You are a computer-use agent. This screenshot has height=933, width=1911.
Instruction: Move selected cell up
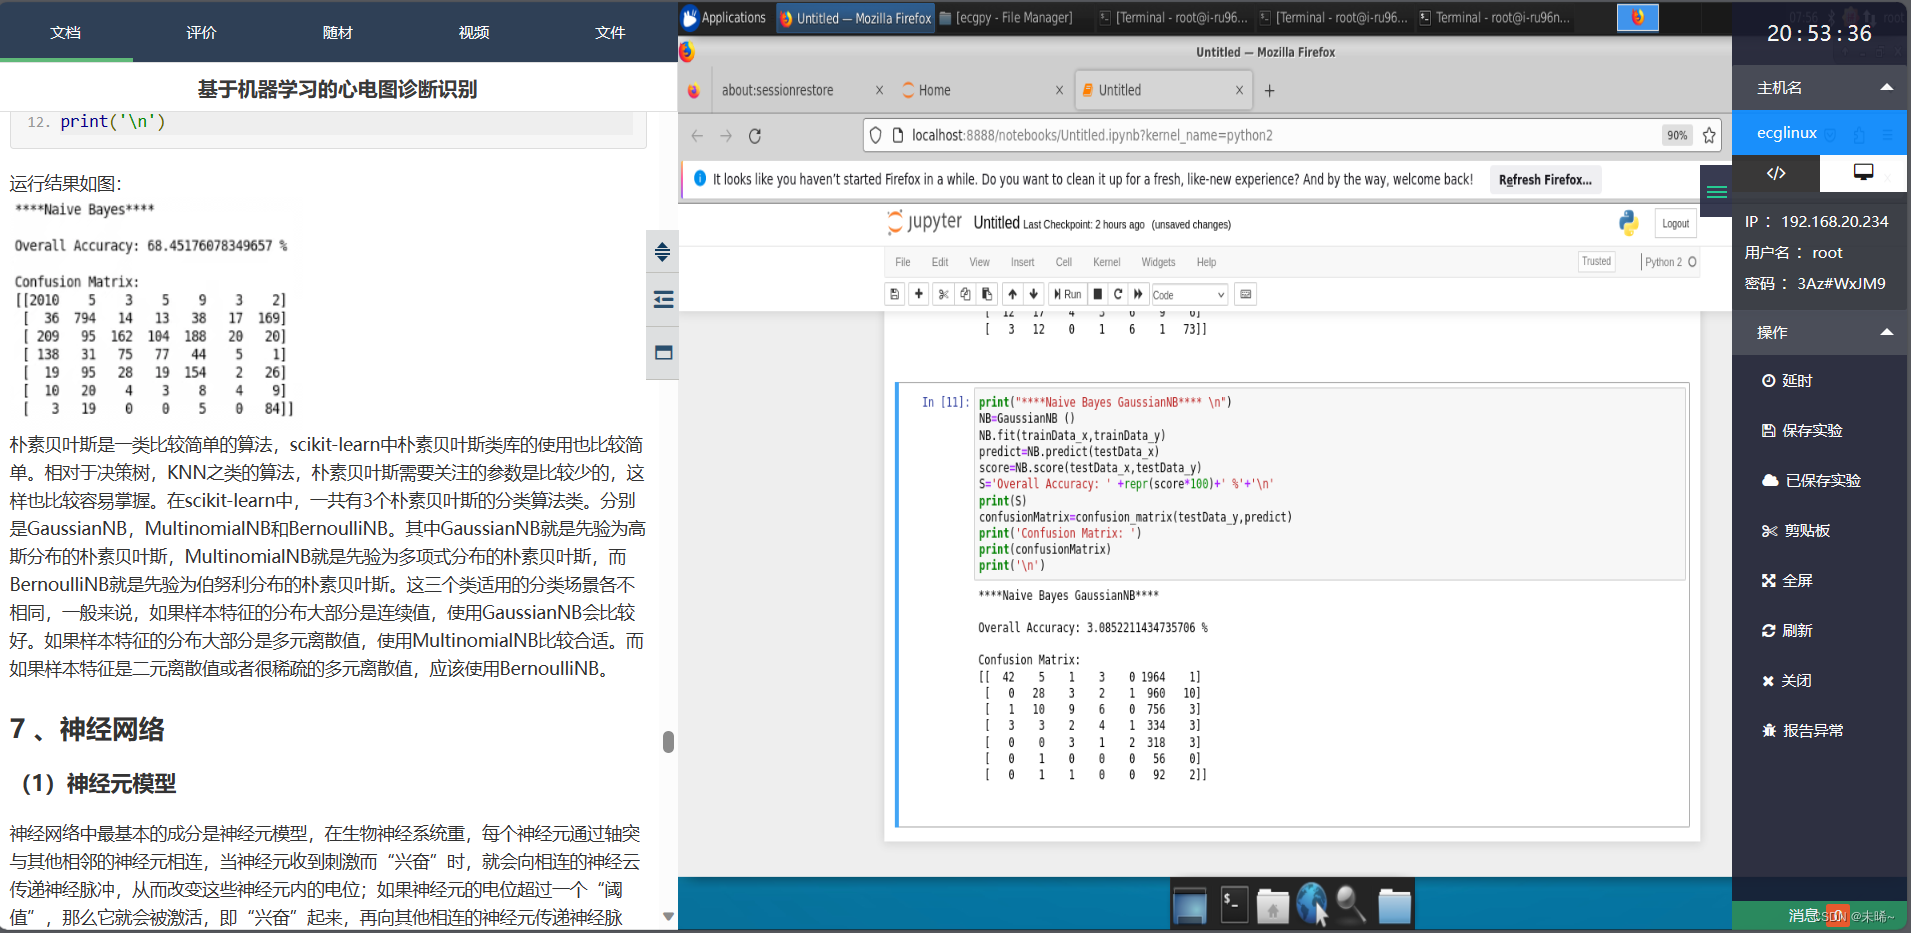pos(1012,294)
